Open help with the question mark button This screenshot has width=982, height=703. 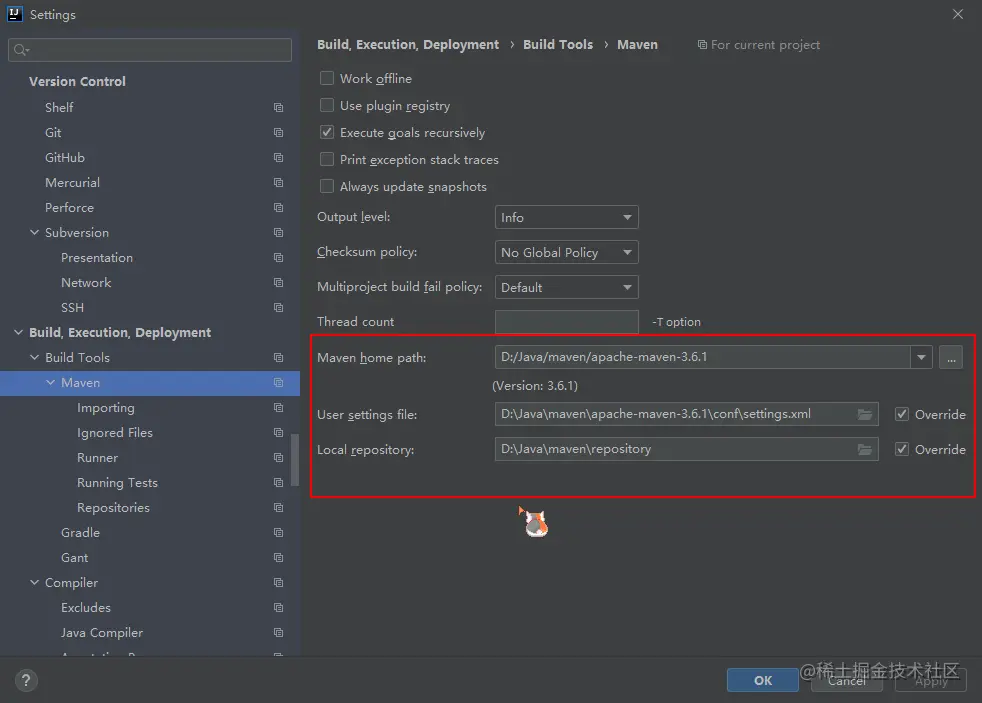tap(26, 680)
